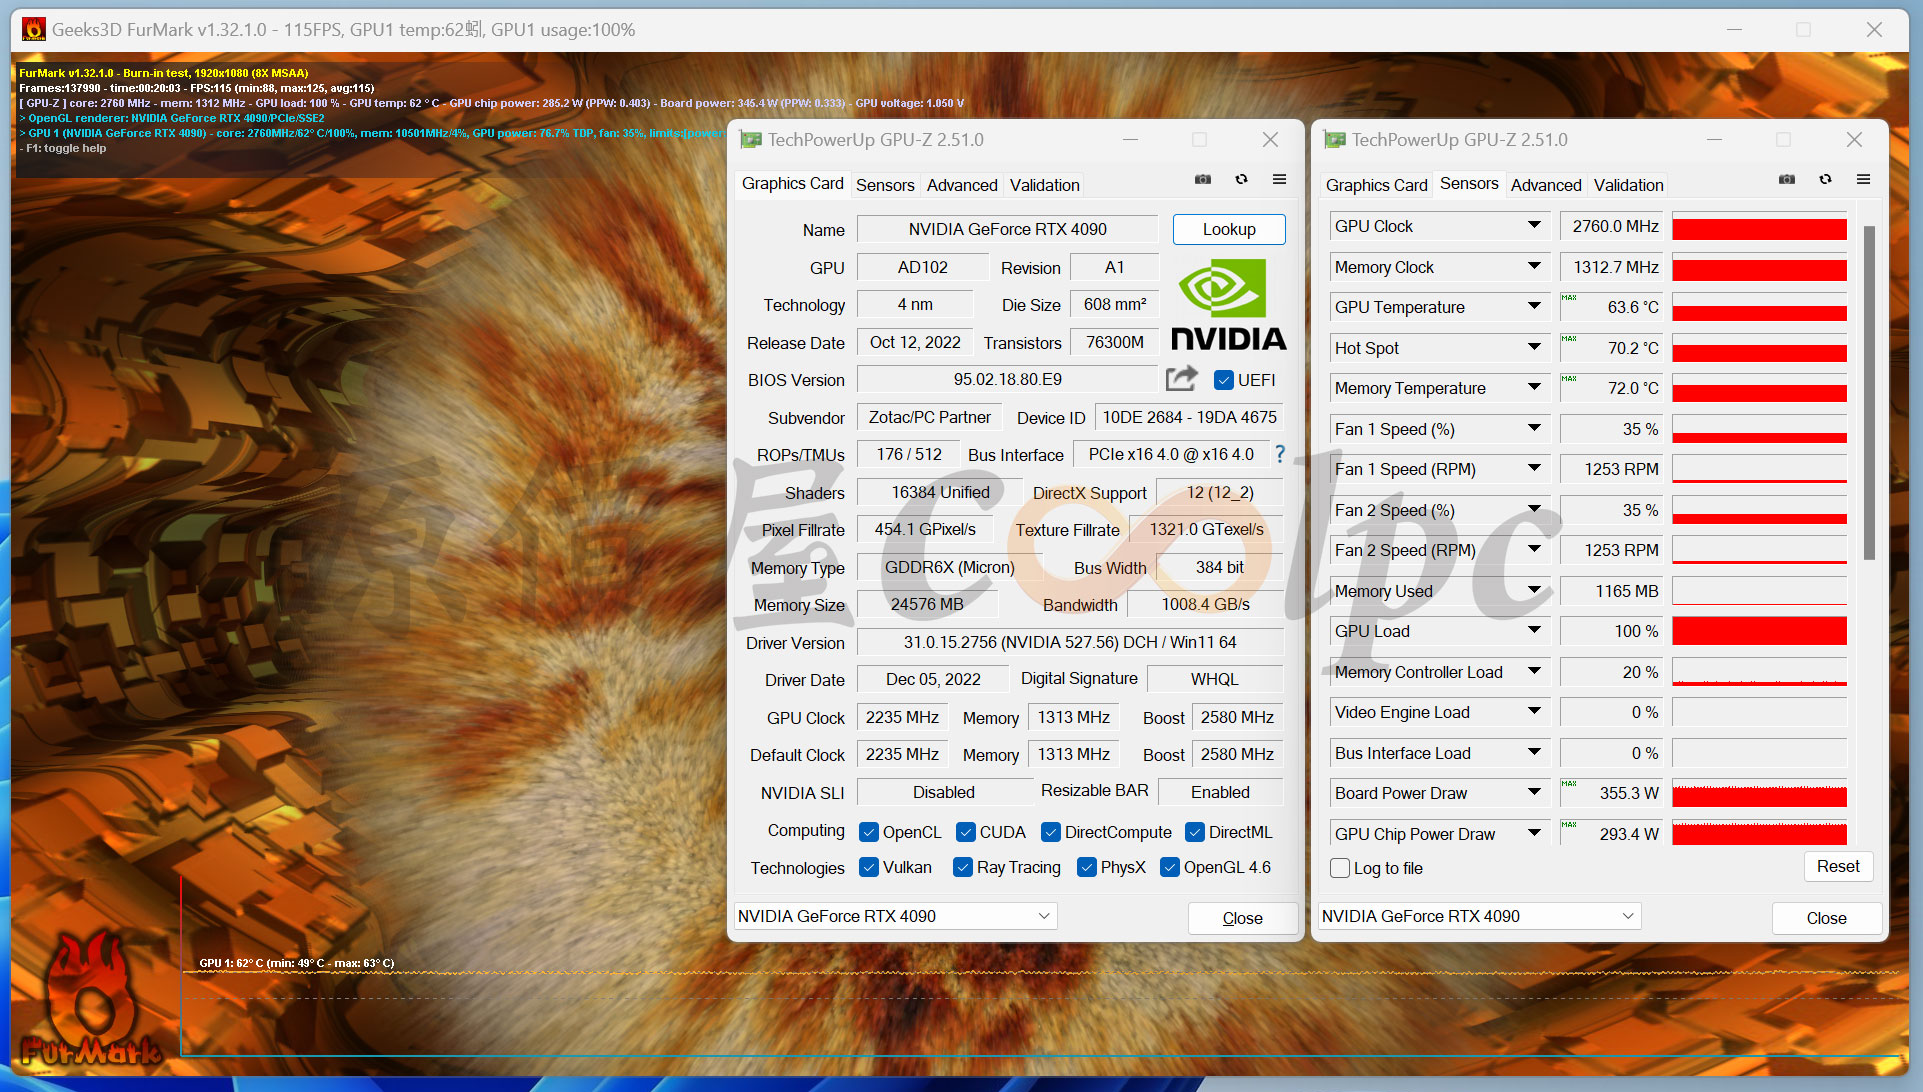Click the FurMark title bar app icon
This screenshot has height=1092, width=1923.
[33, 30]
